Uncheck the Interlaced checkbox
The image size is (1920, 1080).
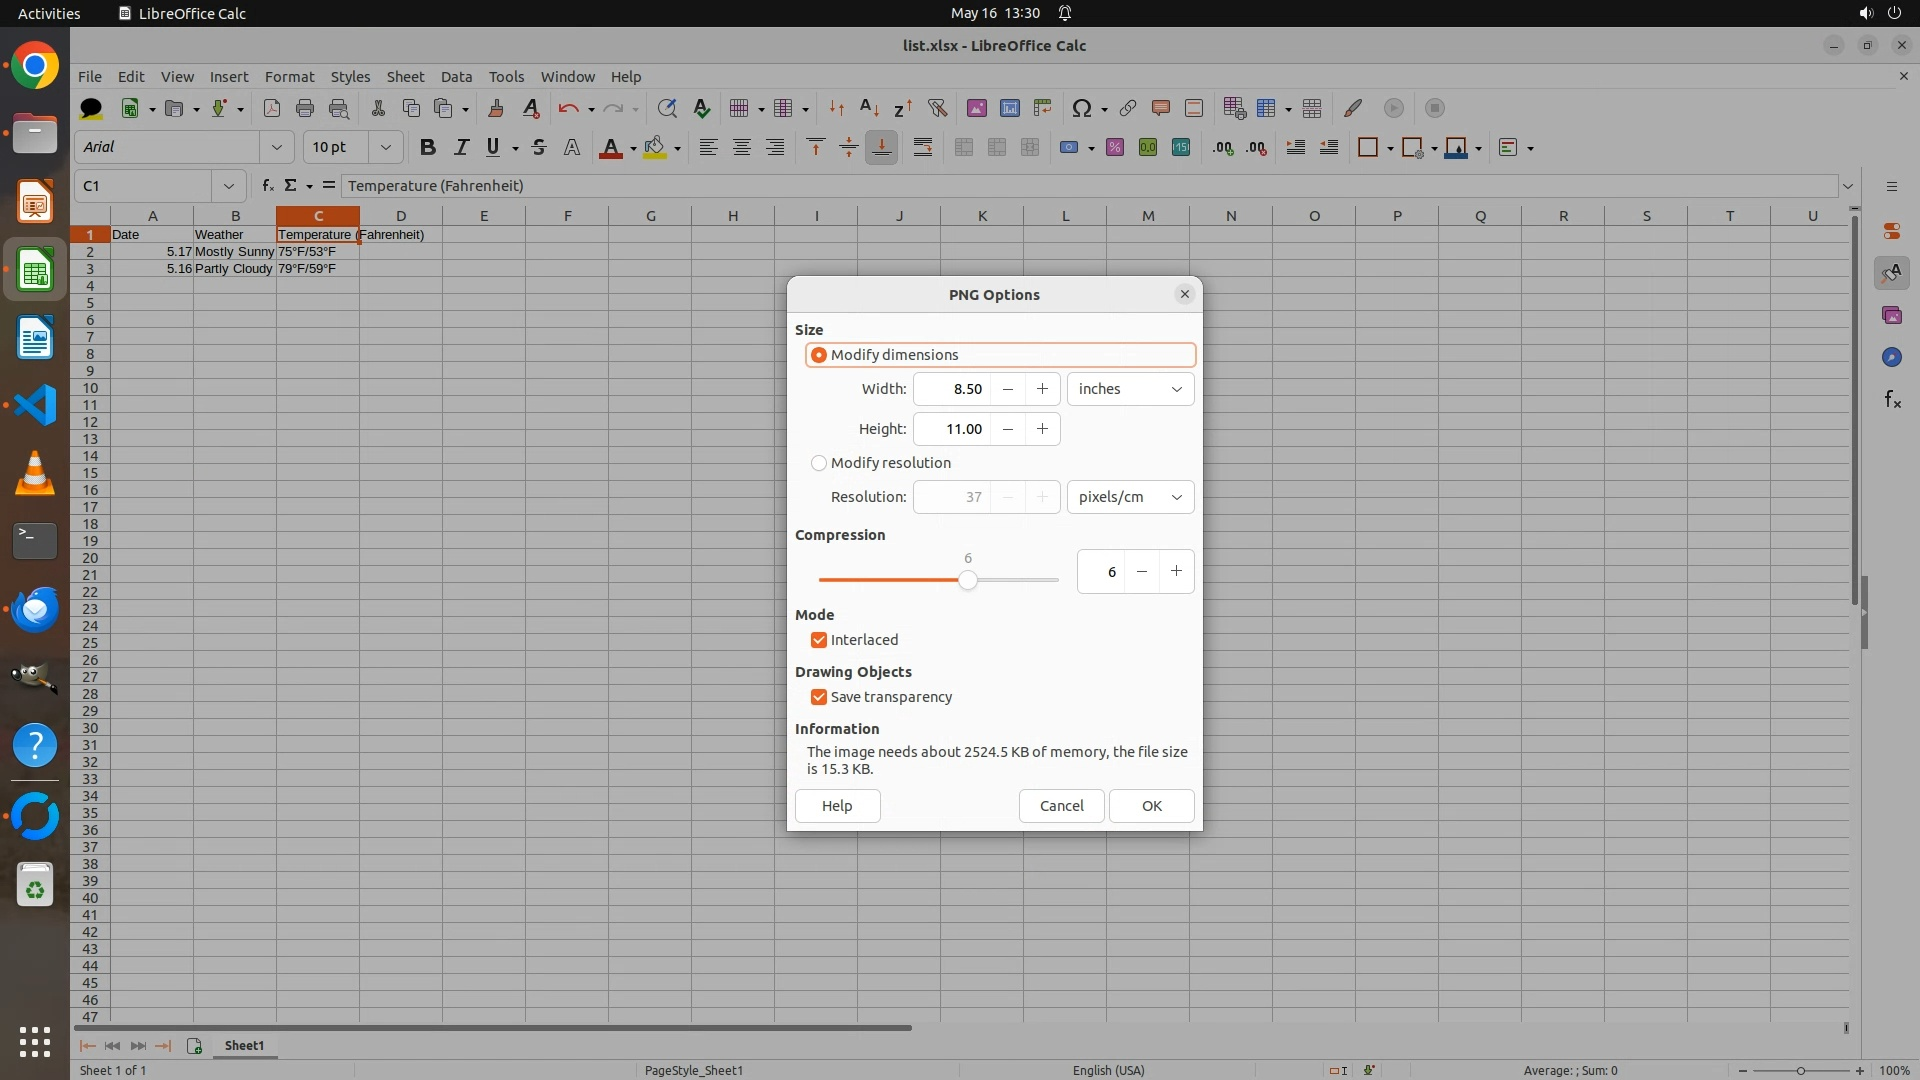tap(819, 640)
